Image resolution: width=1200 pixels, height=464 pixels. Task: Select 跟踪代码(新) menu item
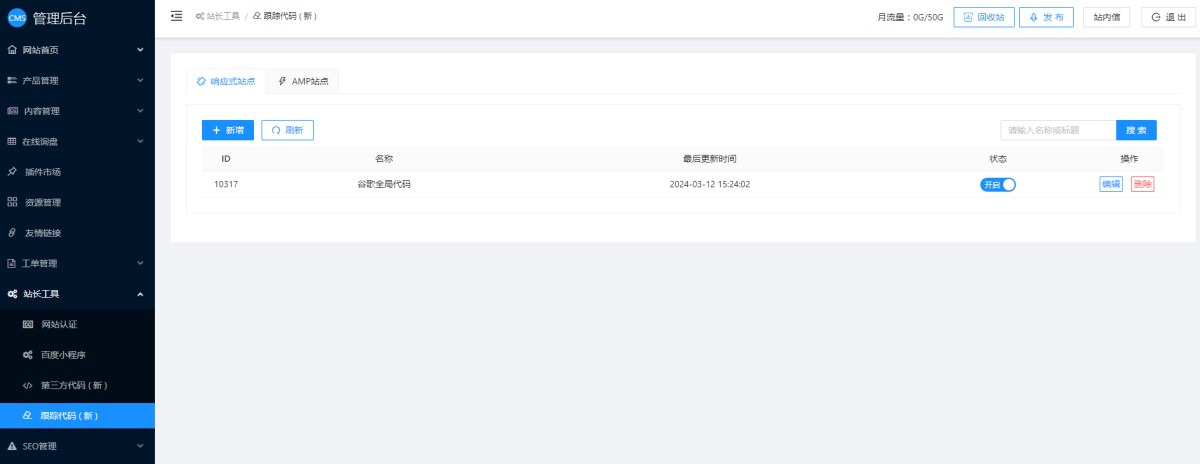[77, 416]
